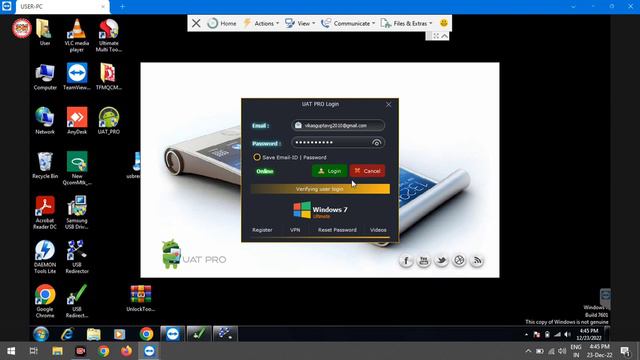Click the red Cancel button
Screen dimensions: 640x360
pyautogui.click(x=367, y=171)
